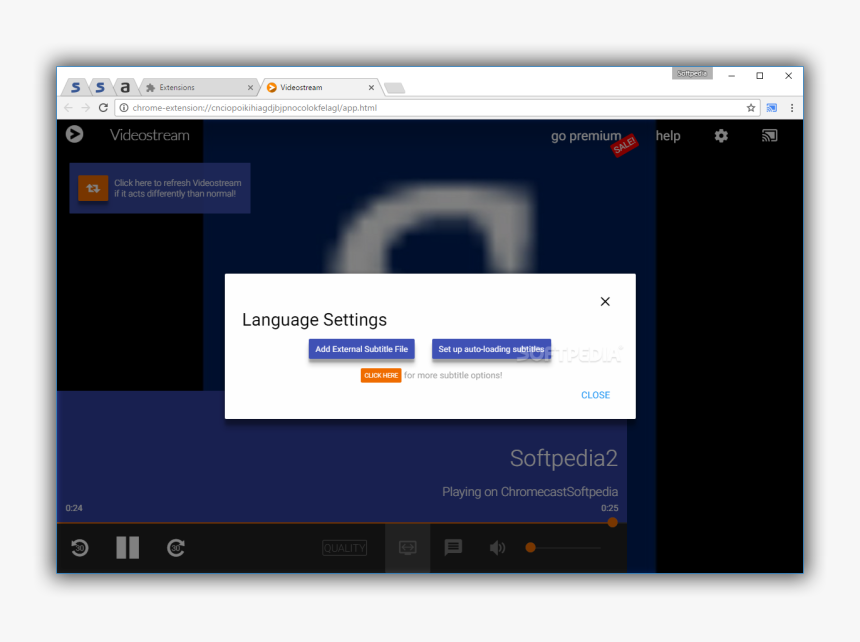
Task: Click the playback progress handle
Action: pos(612,522)
